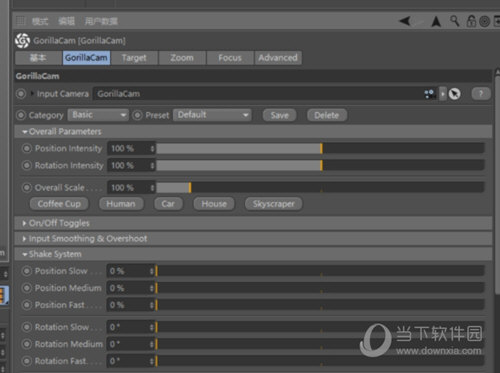This screenshot has height=373, width=500.
Task: Click the up arrow navigation icon
Action: 436,22
